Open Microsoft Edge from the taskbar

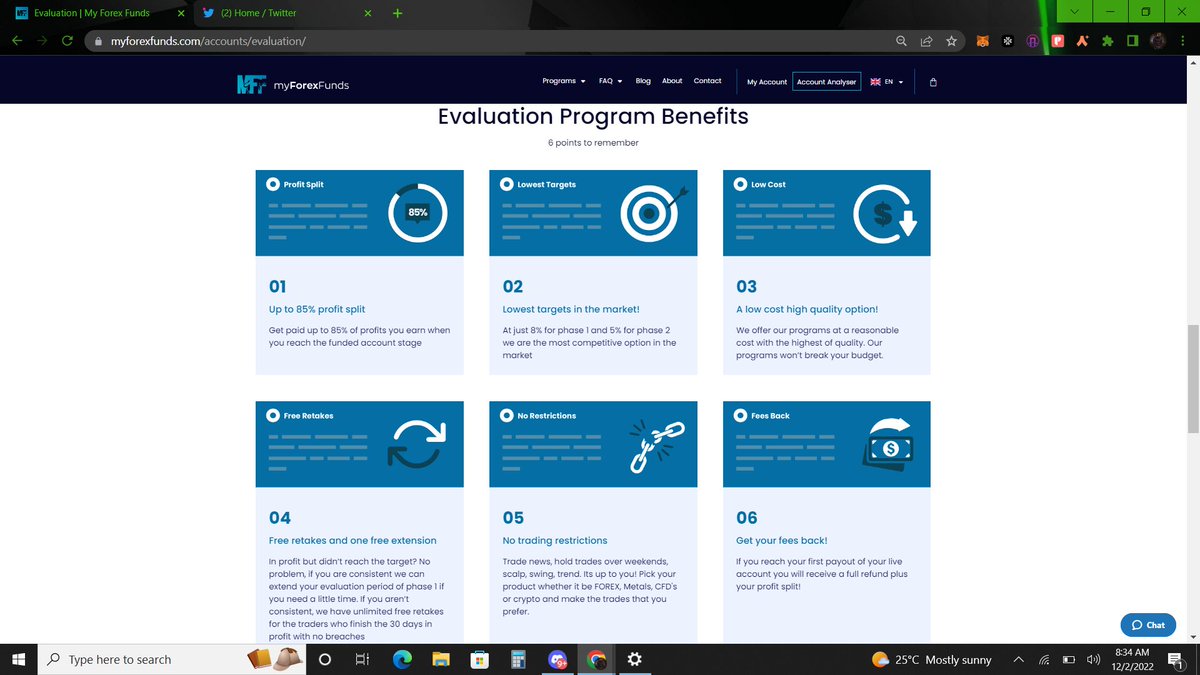(x=402, y=660)
